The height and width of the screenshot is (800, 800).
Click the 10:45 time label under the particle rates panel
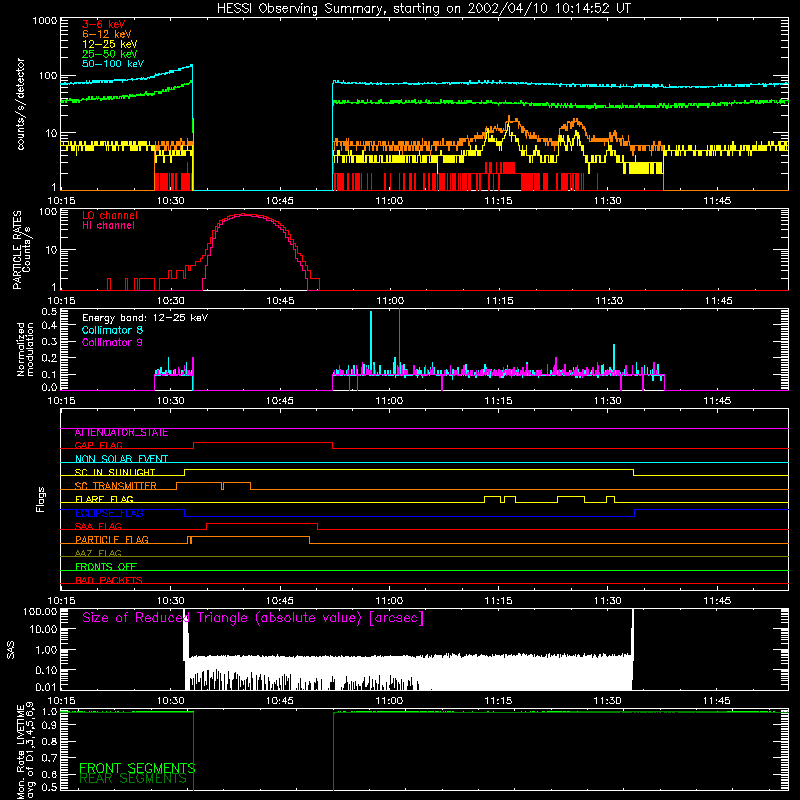[x=280, y=301]
